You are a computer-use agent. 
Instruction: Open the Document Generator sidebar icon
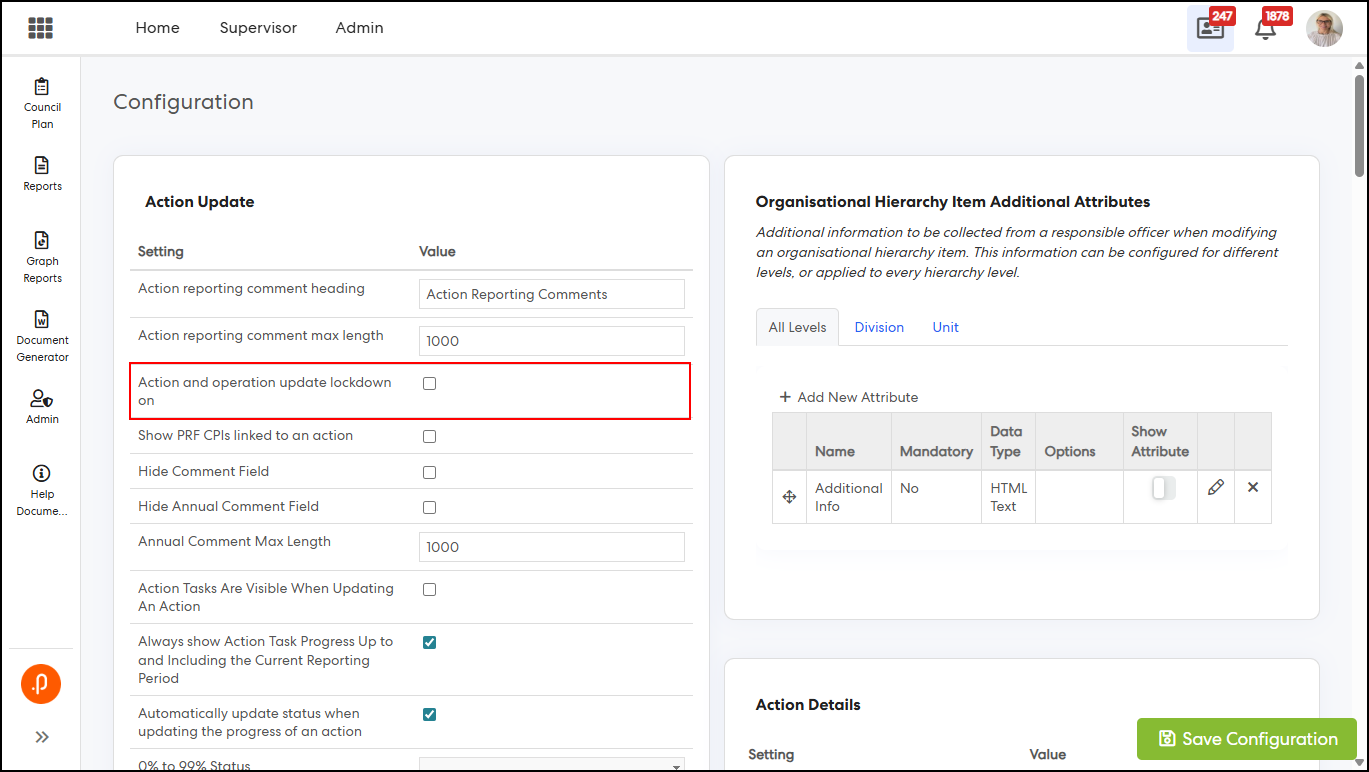click(42, 335)
